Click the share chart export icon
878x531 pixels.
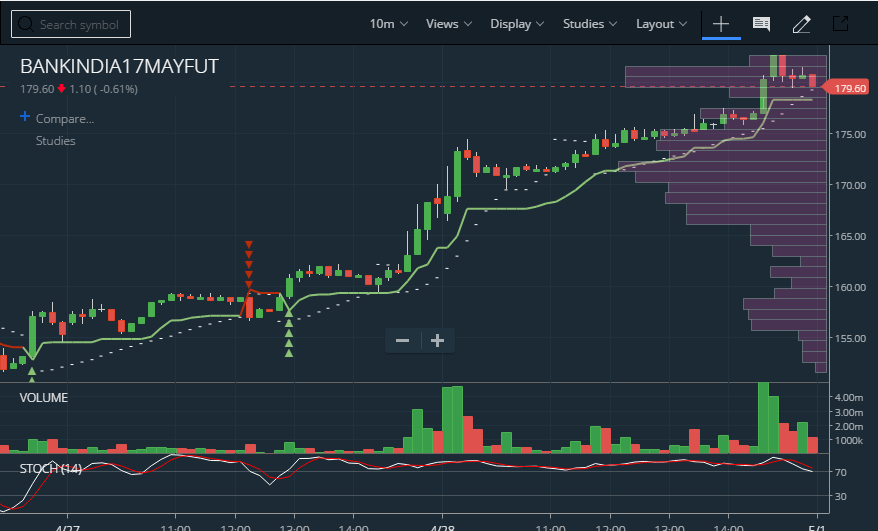[840, 24]
